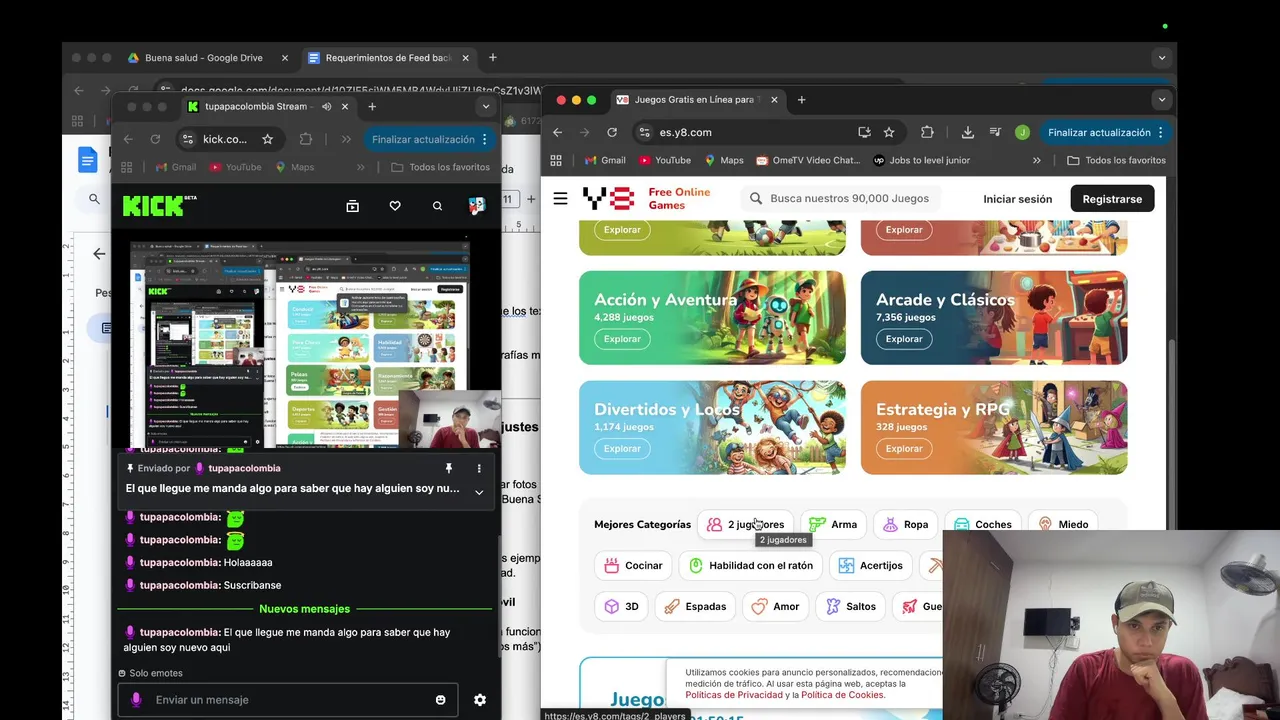The width and height of the screenshot is (1280, 720).
Task: Open 'Jobs to level junior' bookmark
Action: (921, 160)
